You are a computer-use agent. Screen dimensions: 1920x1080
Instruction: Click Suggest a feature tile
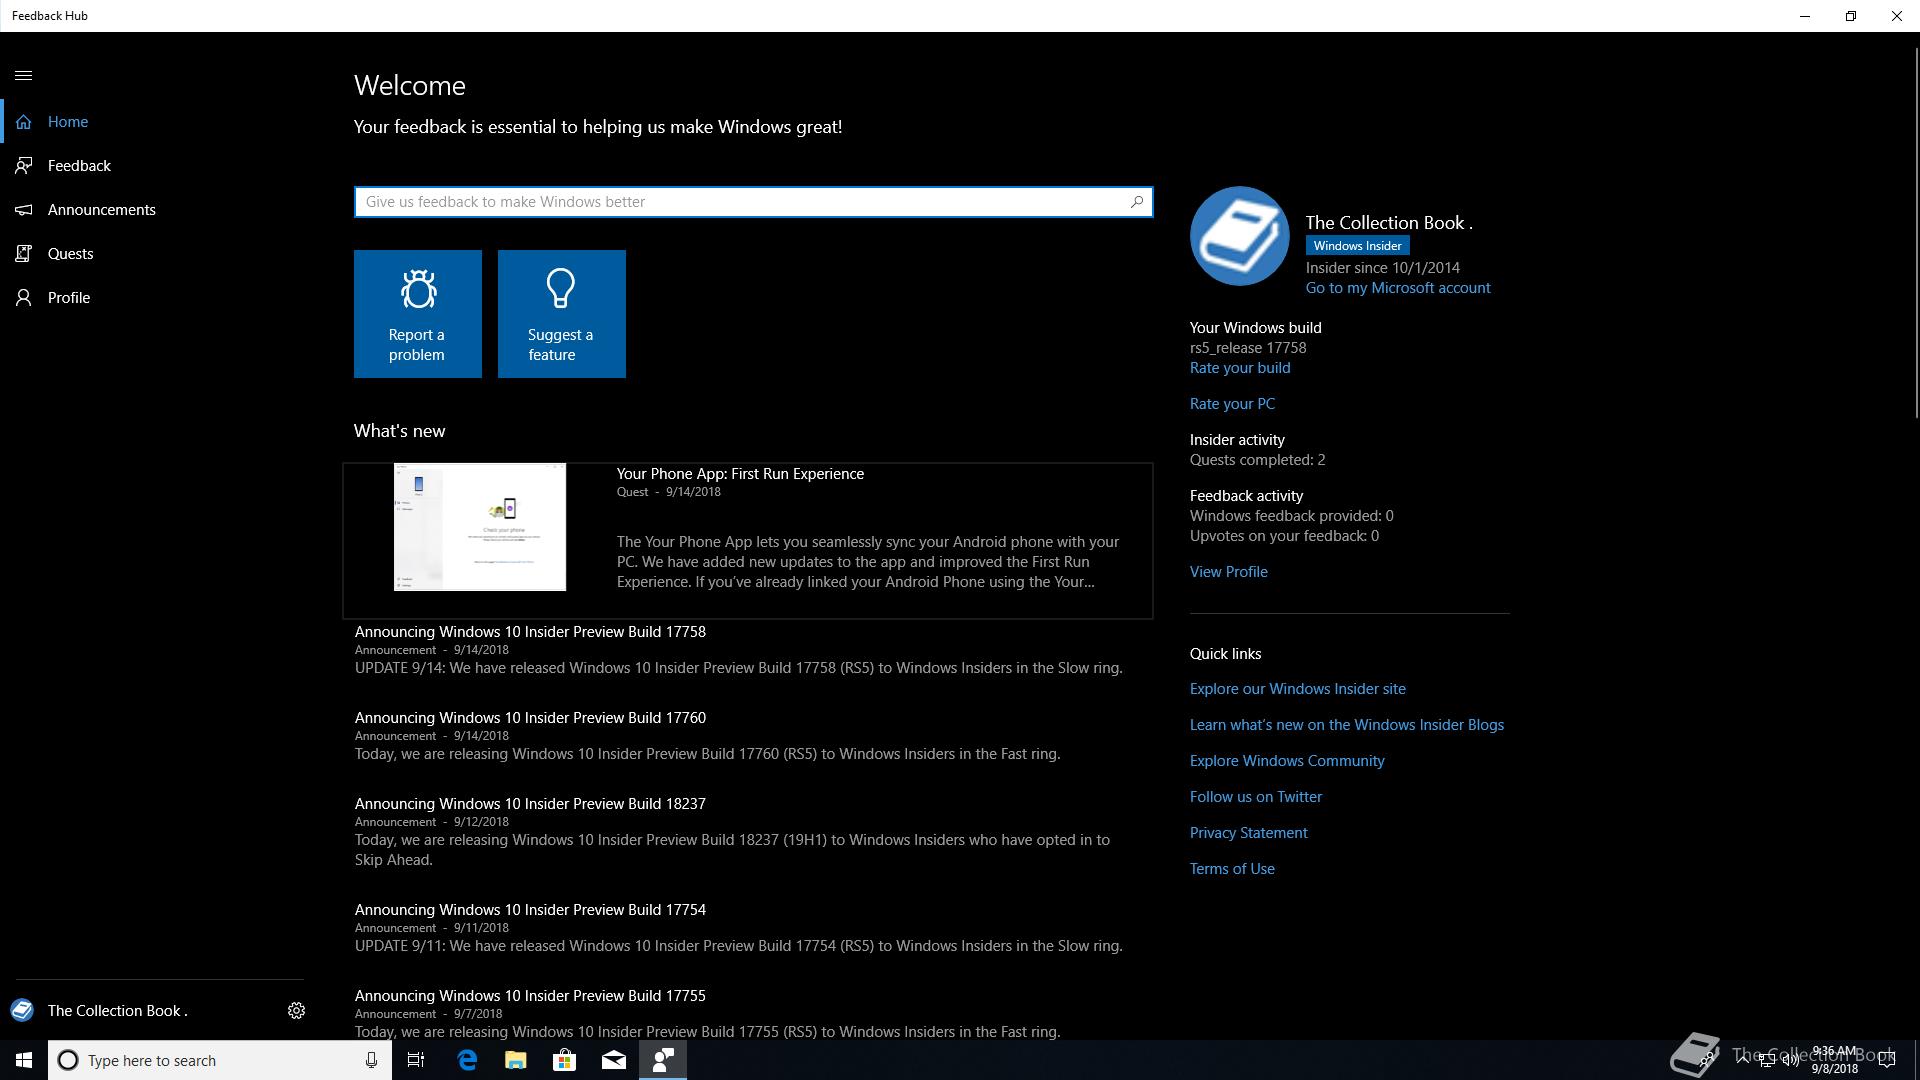pyautogui.click(x=562, y=314)
